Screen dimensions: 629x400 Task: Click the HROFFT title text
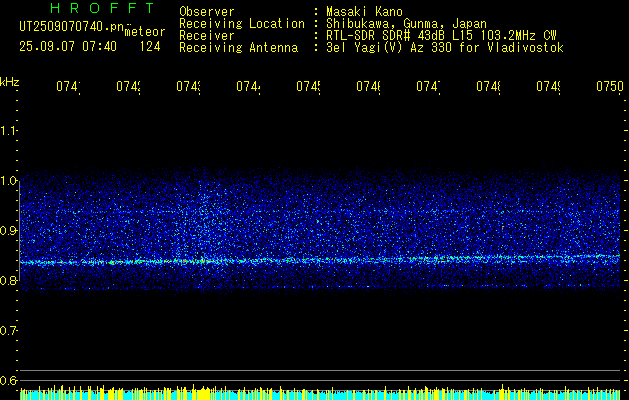click(103, 8)
